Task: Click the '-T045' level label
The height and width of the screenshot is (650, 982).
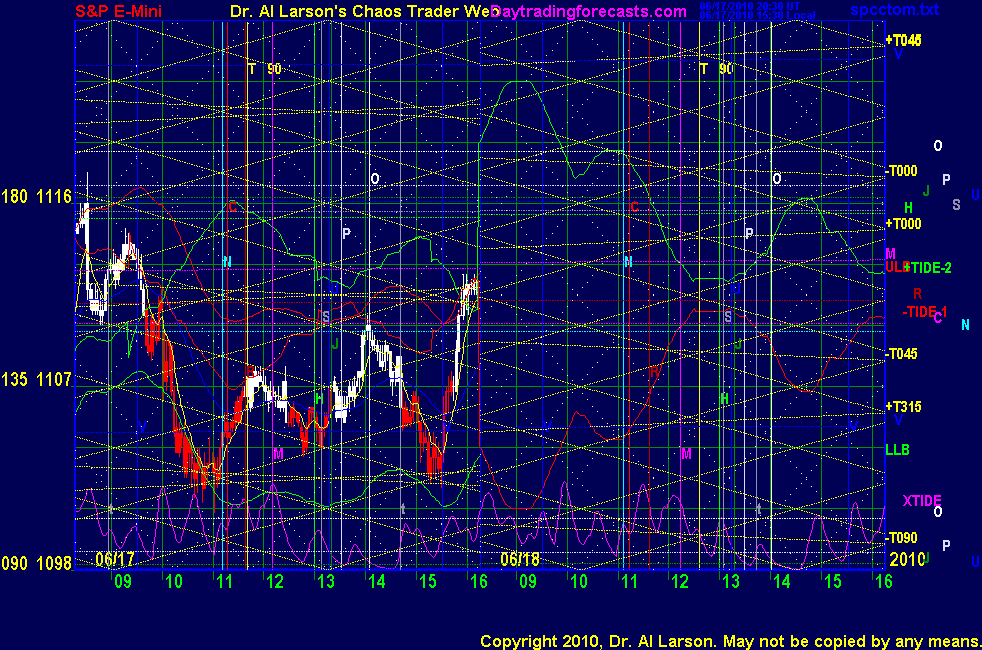Action: 901,354
